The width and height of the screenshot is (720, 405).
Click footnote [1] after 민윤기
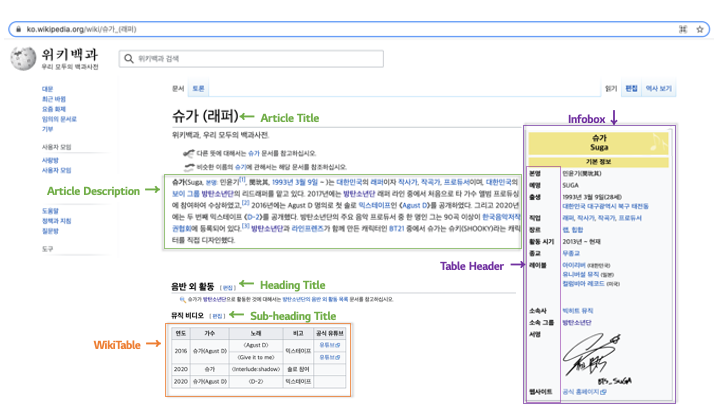(x=242, y=180)
